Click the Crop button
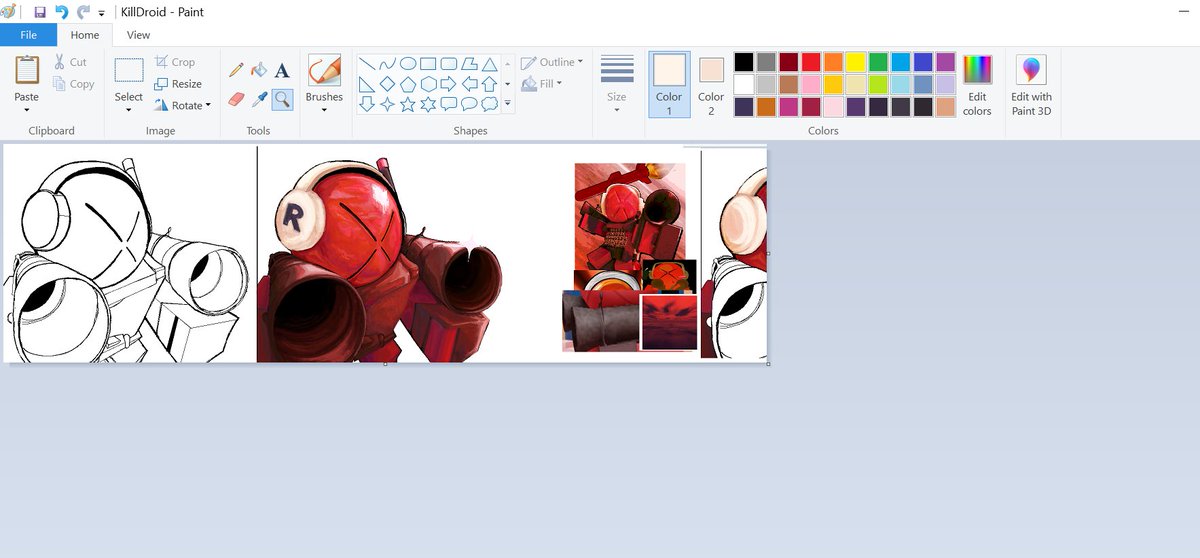 tap(175, 62)
